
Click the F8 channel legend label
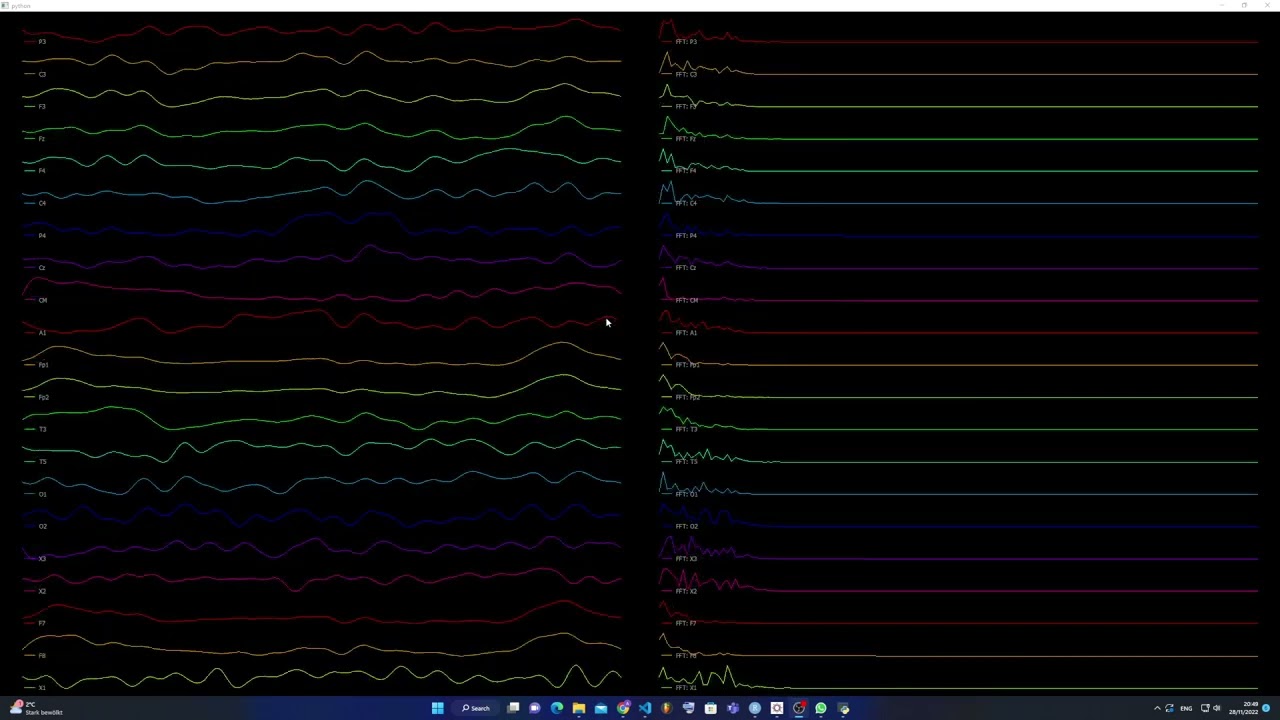(x=42, y=656)
